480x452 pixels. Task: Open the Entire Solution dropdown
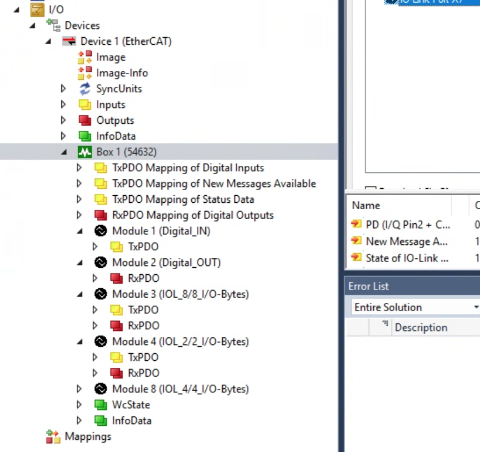[476, 307]
